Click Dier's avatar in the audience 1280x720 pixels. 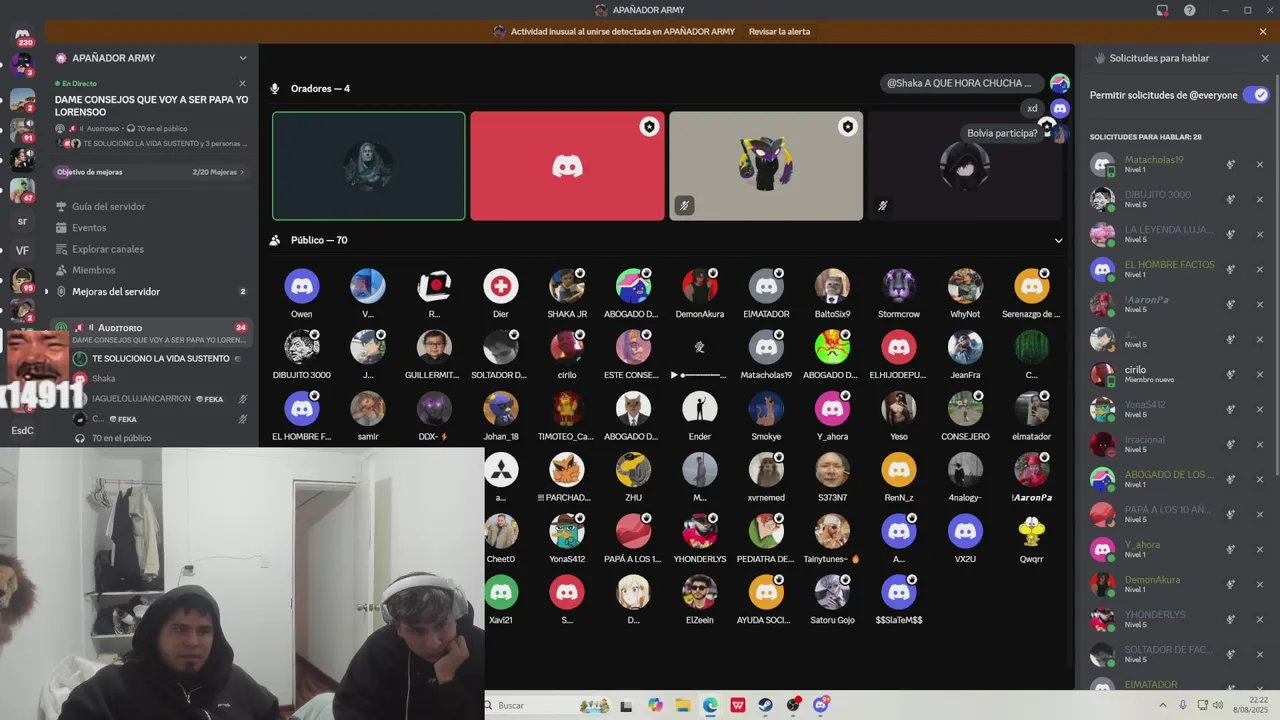tap(501, 286)
